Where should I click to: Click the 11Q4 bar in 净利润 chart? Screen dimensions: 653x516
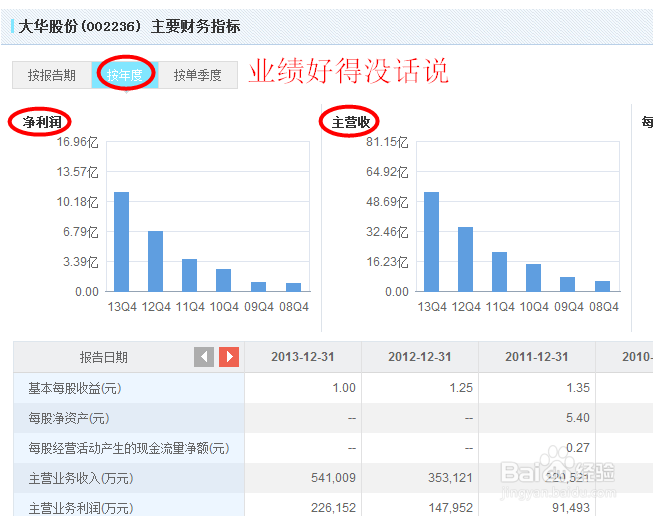[x=189, y=275]
